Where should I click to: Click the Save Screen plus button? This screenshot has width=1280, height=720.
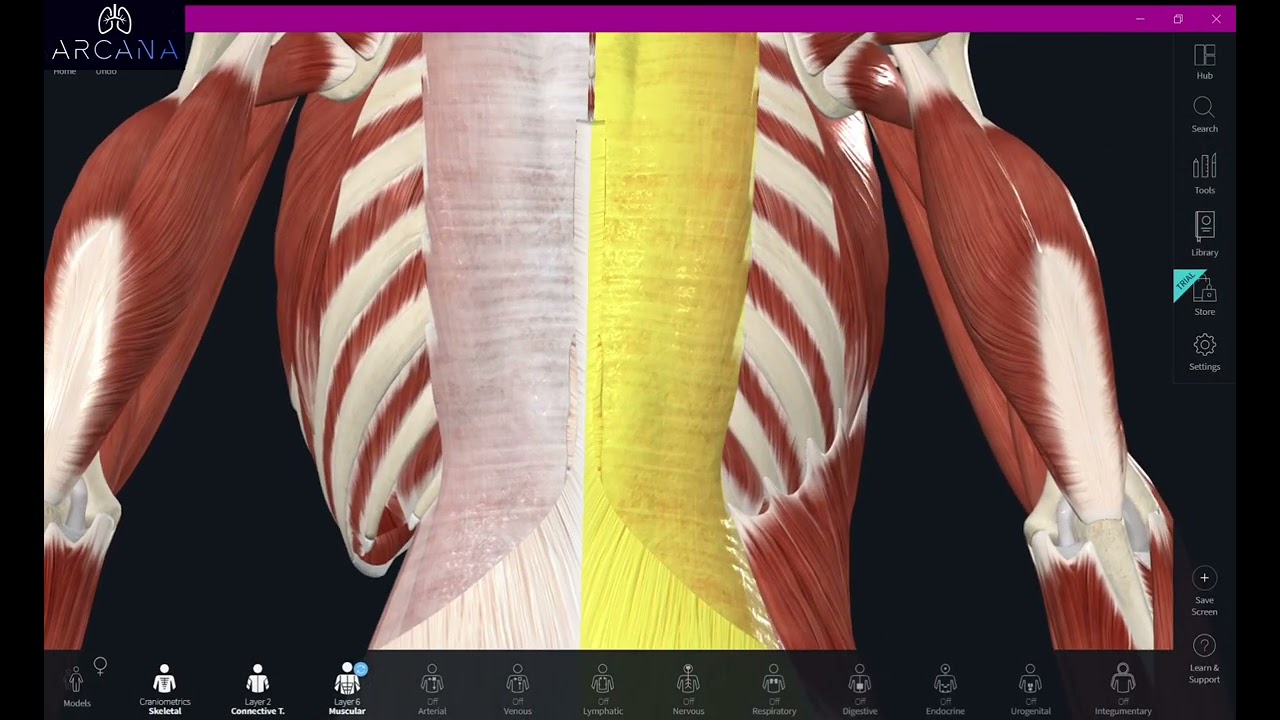tap(1204, 578)
